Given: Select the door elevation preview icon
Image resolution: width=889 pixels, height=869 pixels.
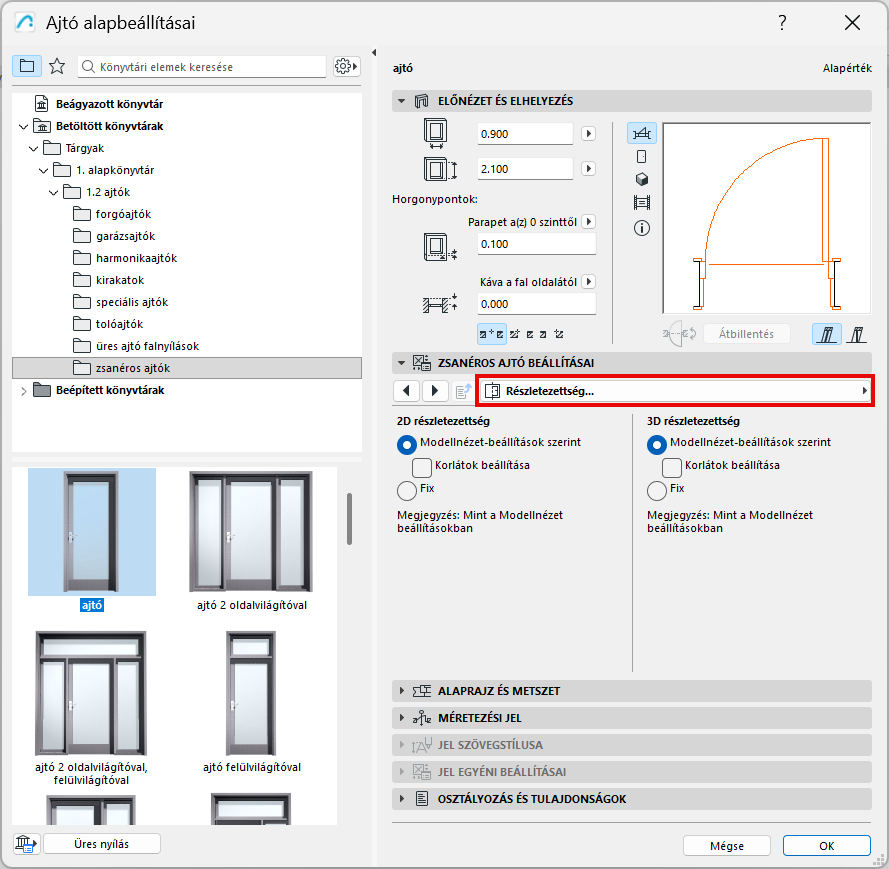Looking at the screenshot, I should (x=642, y=156).
